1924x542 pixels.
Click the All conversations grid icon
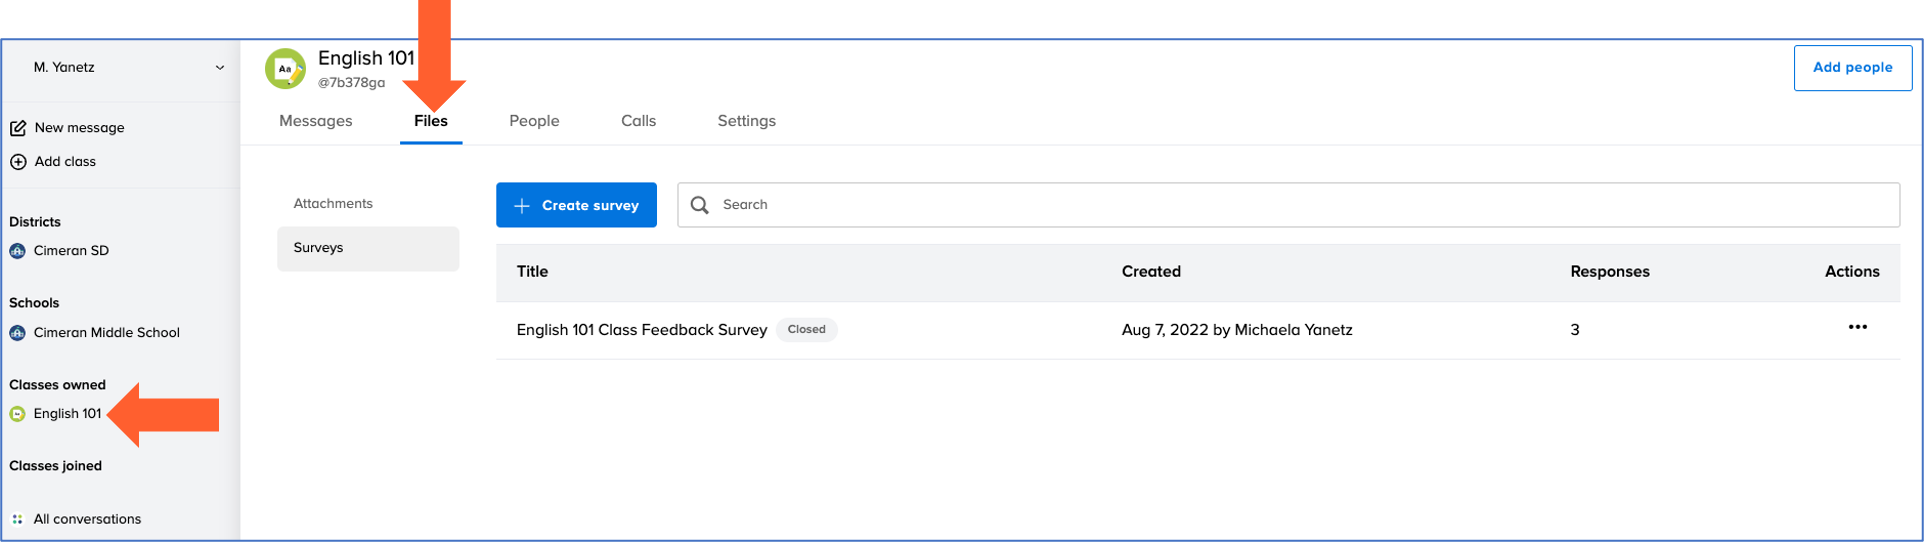18,519
